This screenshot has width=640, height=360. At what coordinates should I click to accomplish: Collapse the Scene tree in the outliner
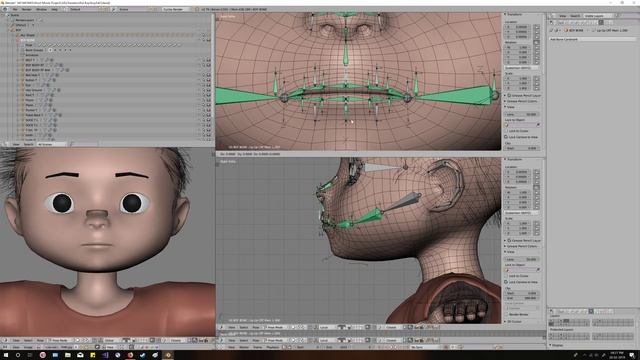click(x=8, y=15)
